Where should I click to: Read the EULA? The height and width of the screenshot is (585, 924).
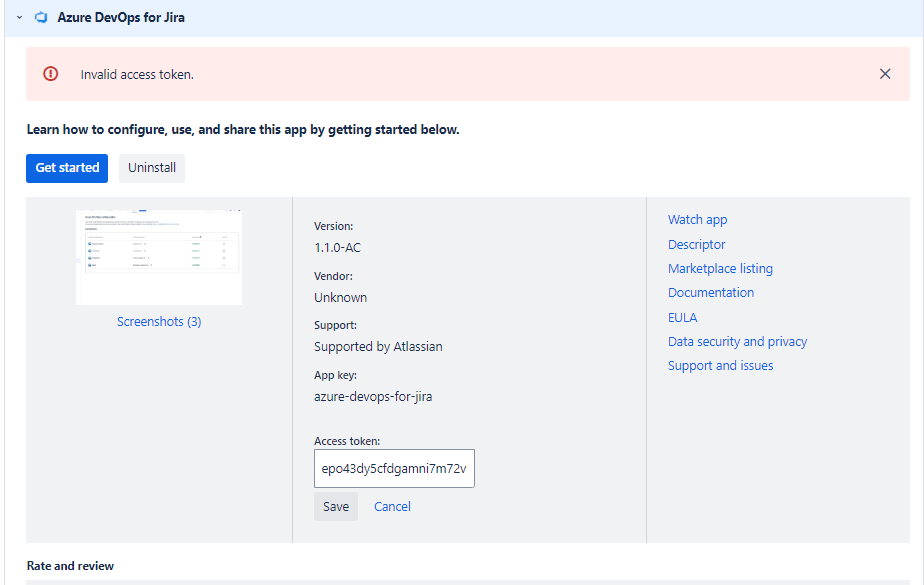point(682,317)
